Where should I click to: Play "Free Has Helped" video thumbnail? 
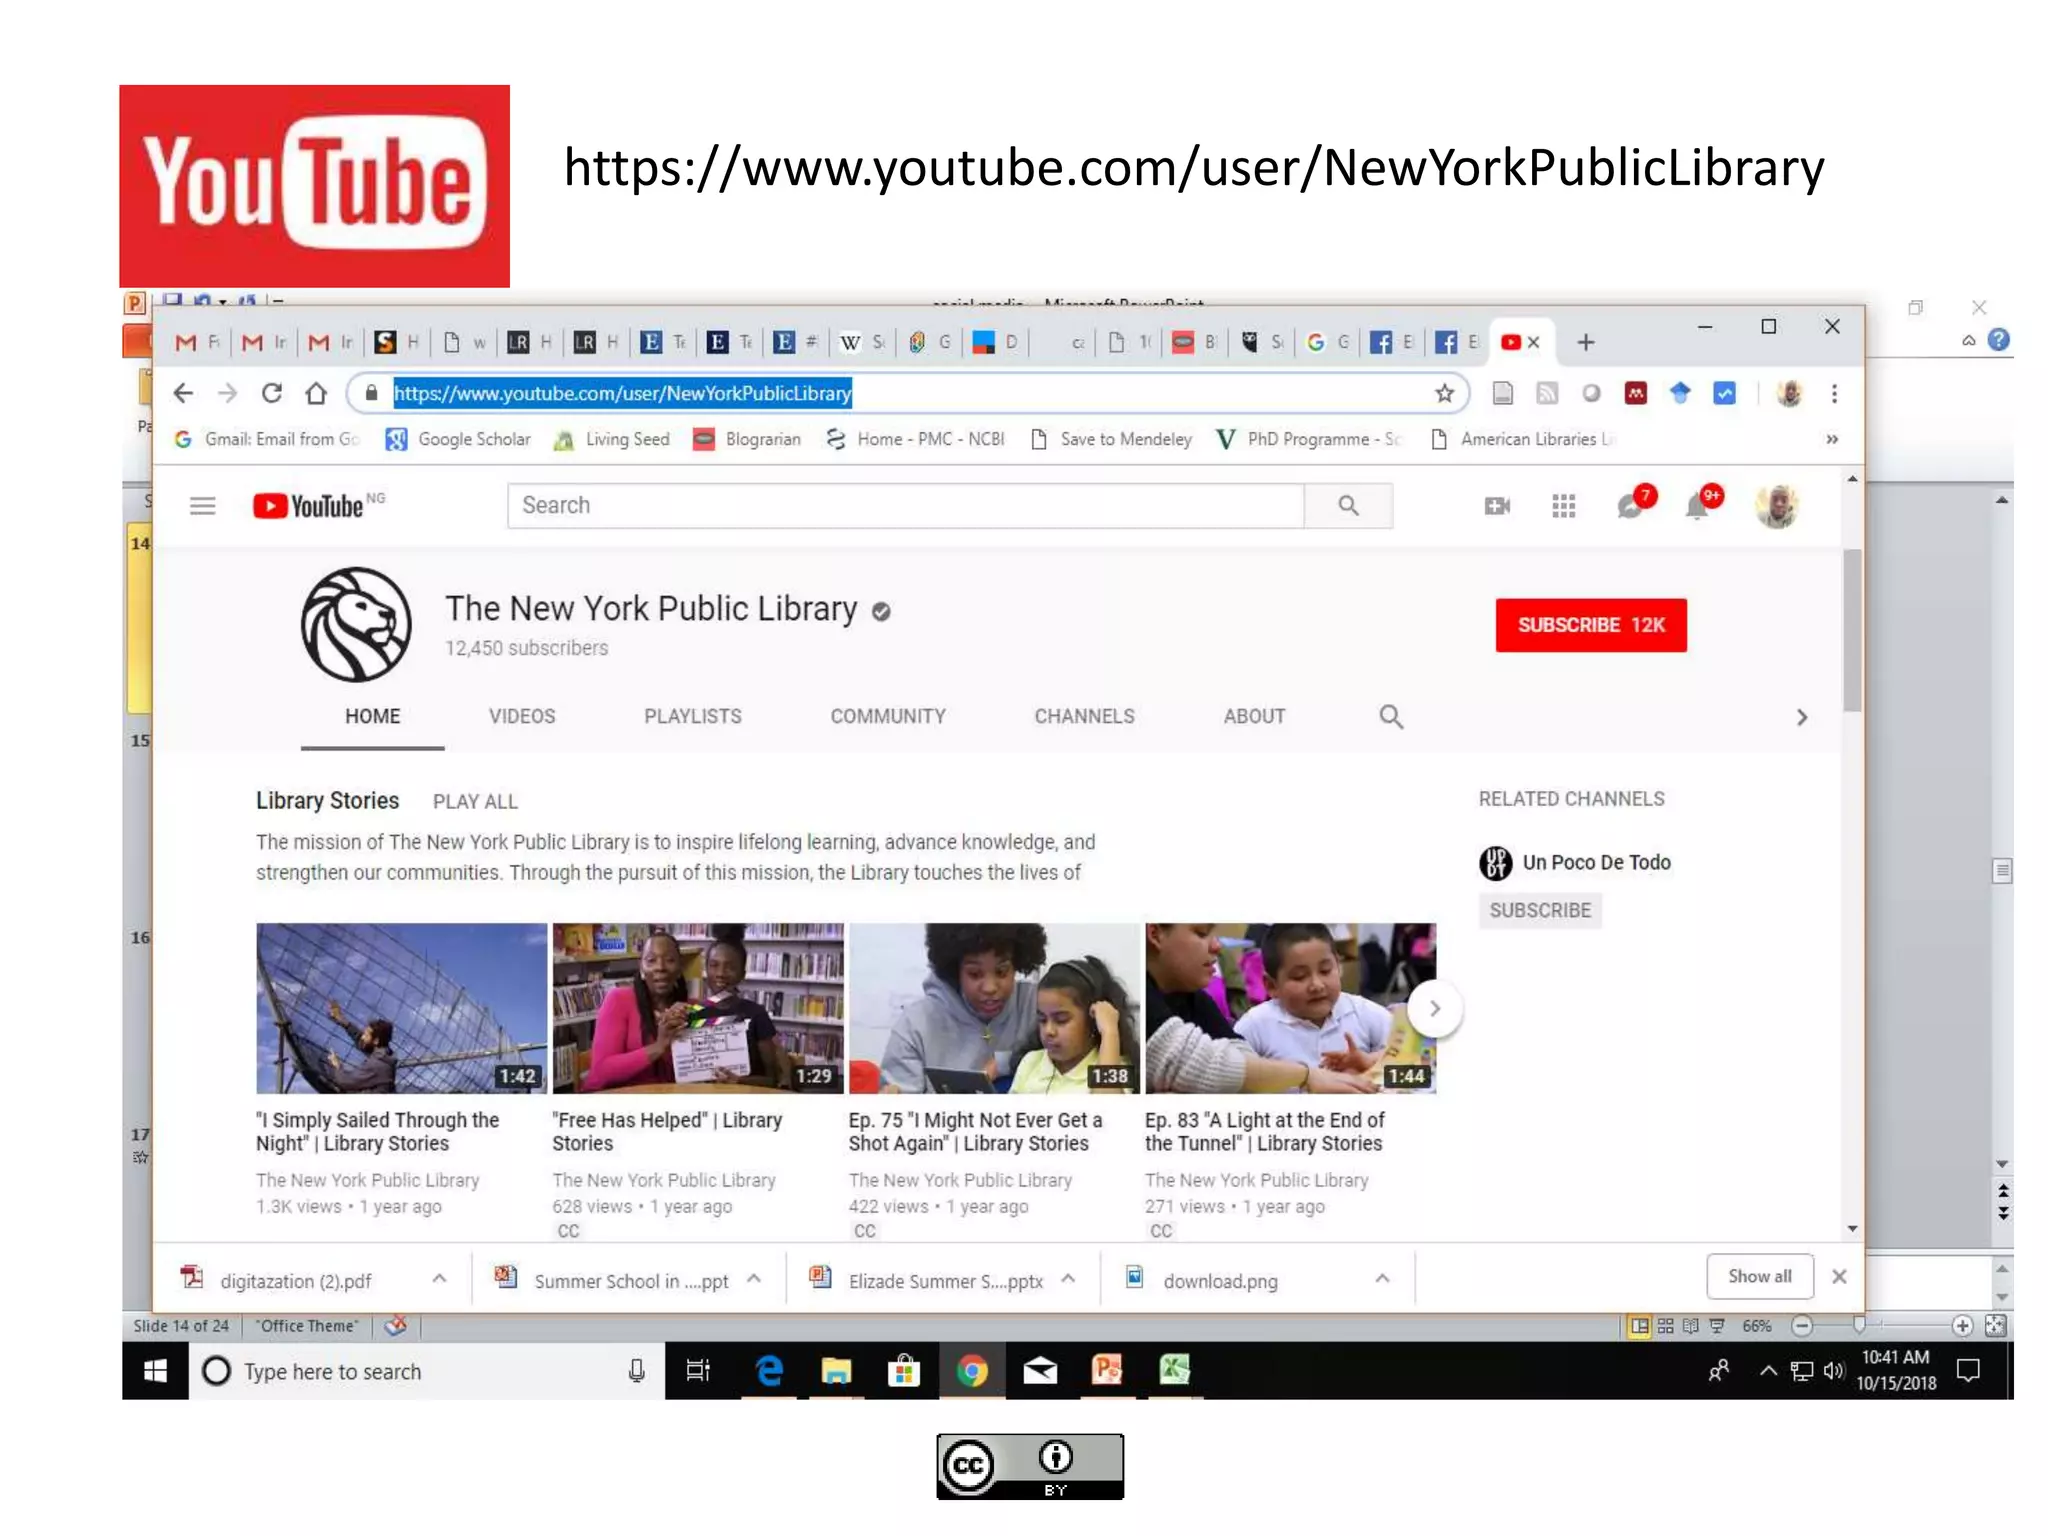click(698, 1009)
